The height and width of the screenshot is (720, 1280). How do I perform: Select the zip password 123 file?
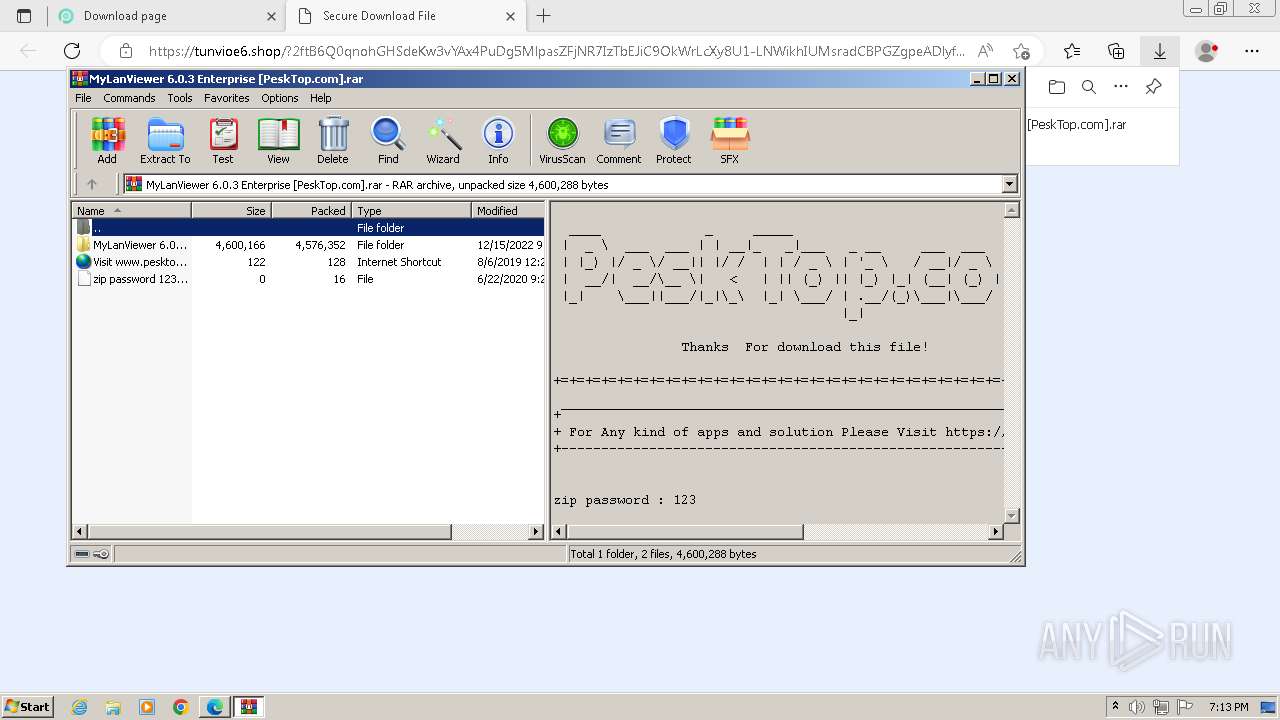[309, 279]
